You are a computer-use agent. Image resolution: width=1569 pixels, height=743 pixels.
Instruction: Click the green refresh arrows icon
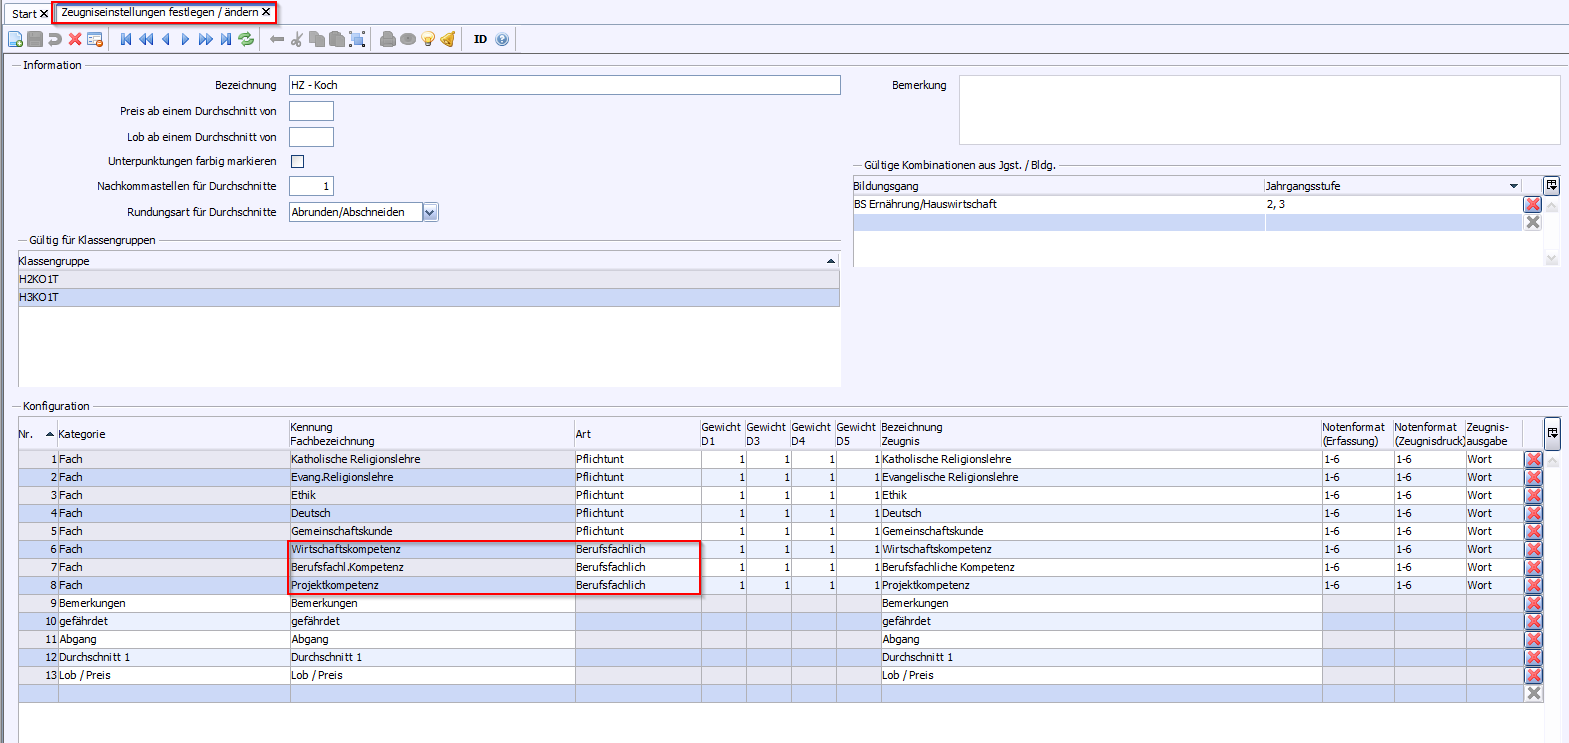246,39
